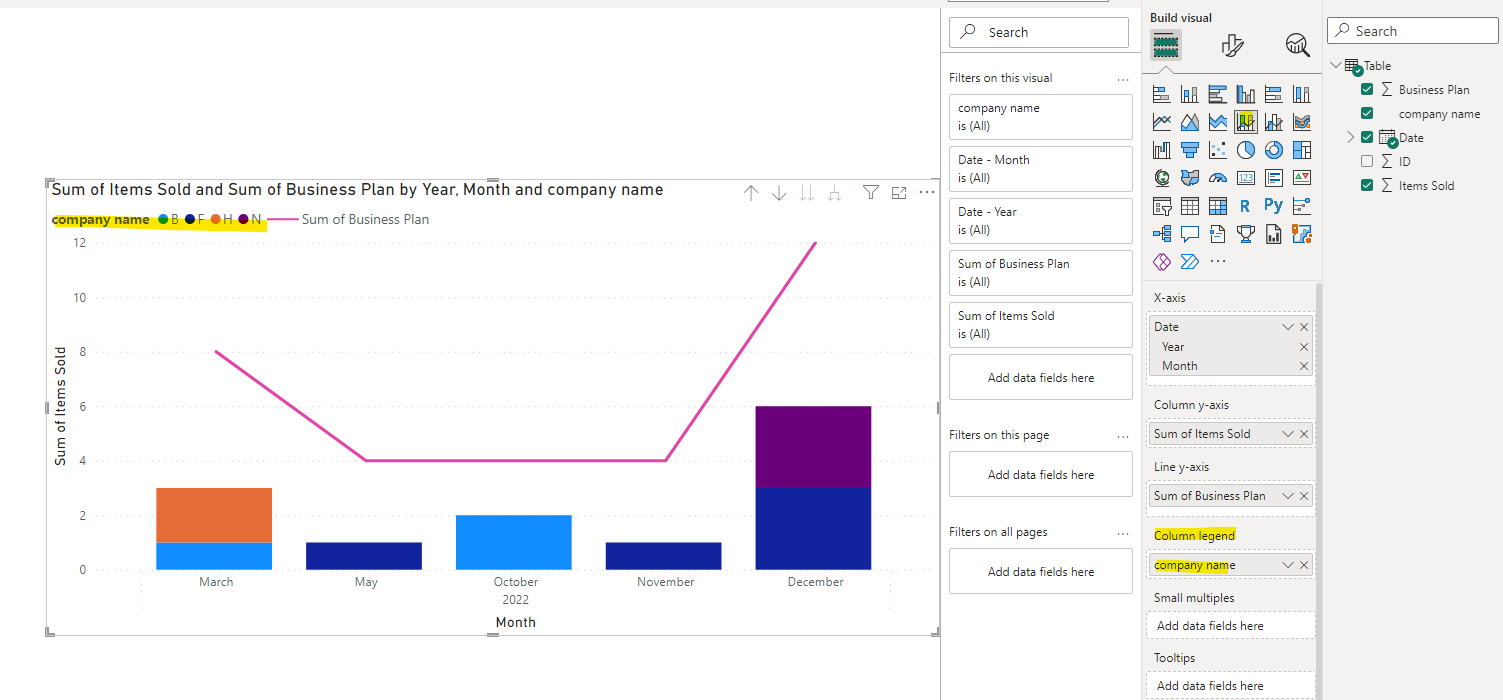
Task: Click the orange H legend color dot
Action: 216,220
